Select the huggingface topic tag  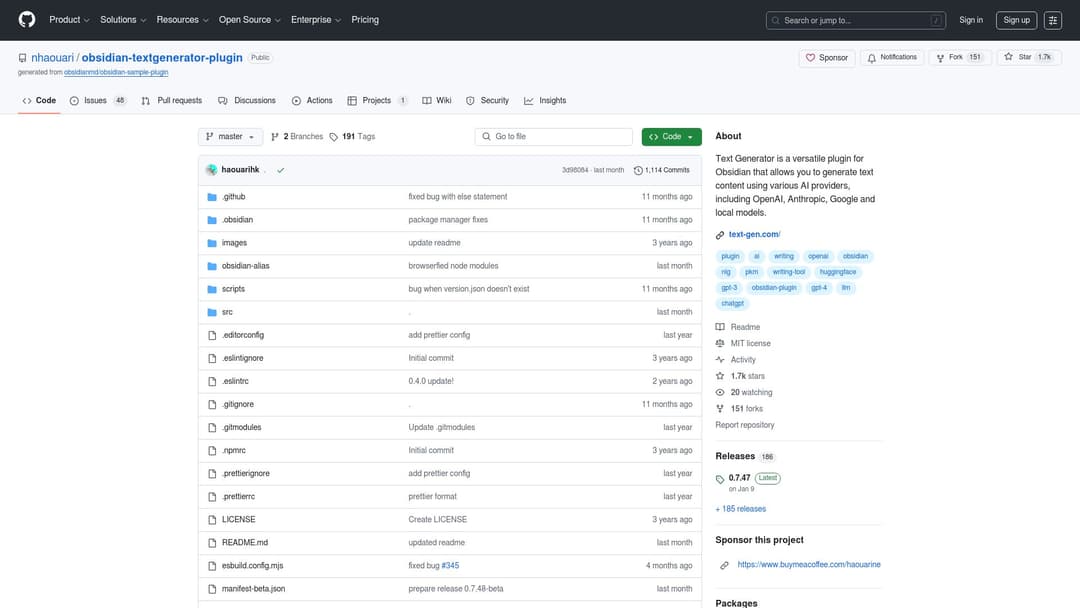click(x=838, y=272)
